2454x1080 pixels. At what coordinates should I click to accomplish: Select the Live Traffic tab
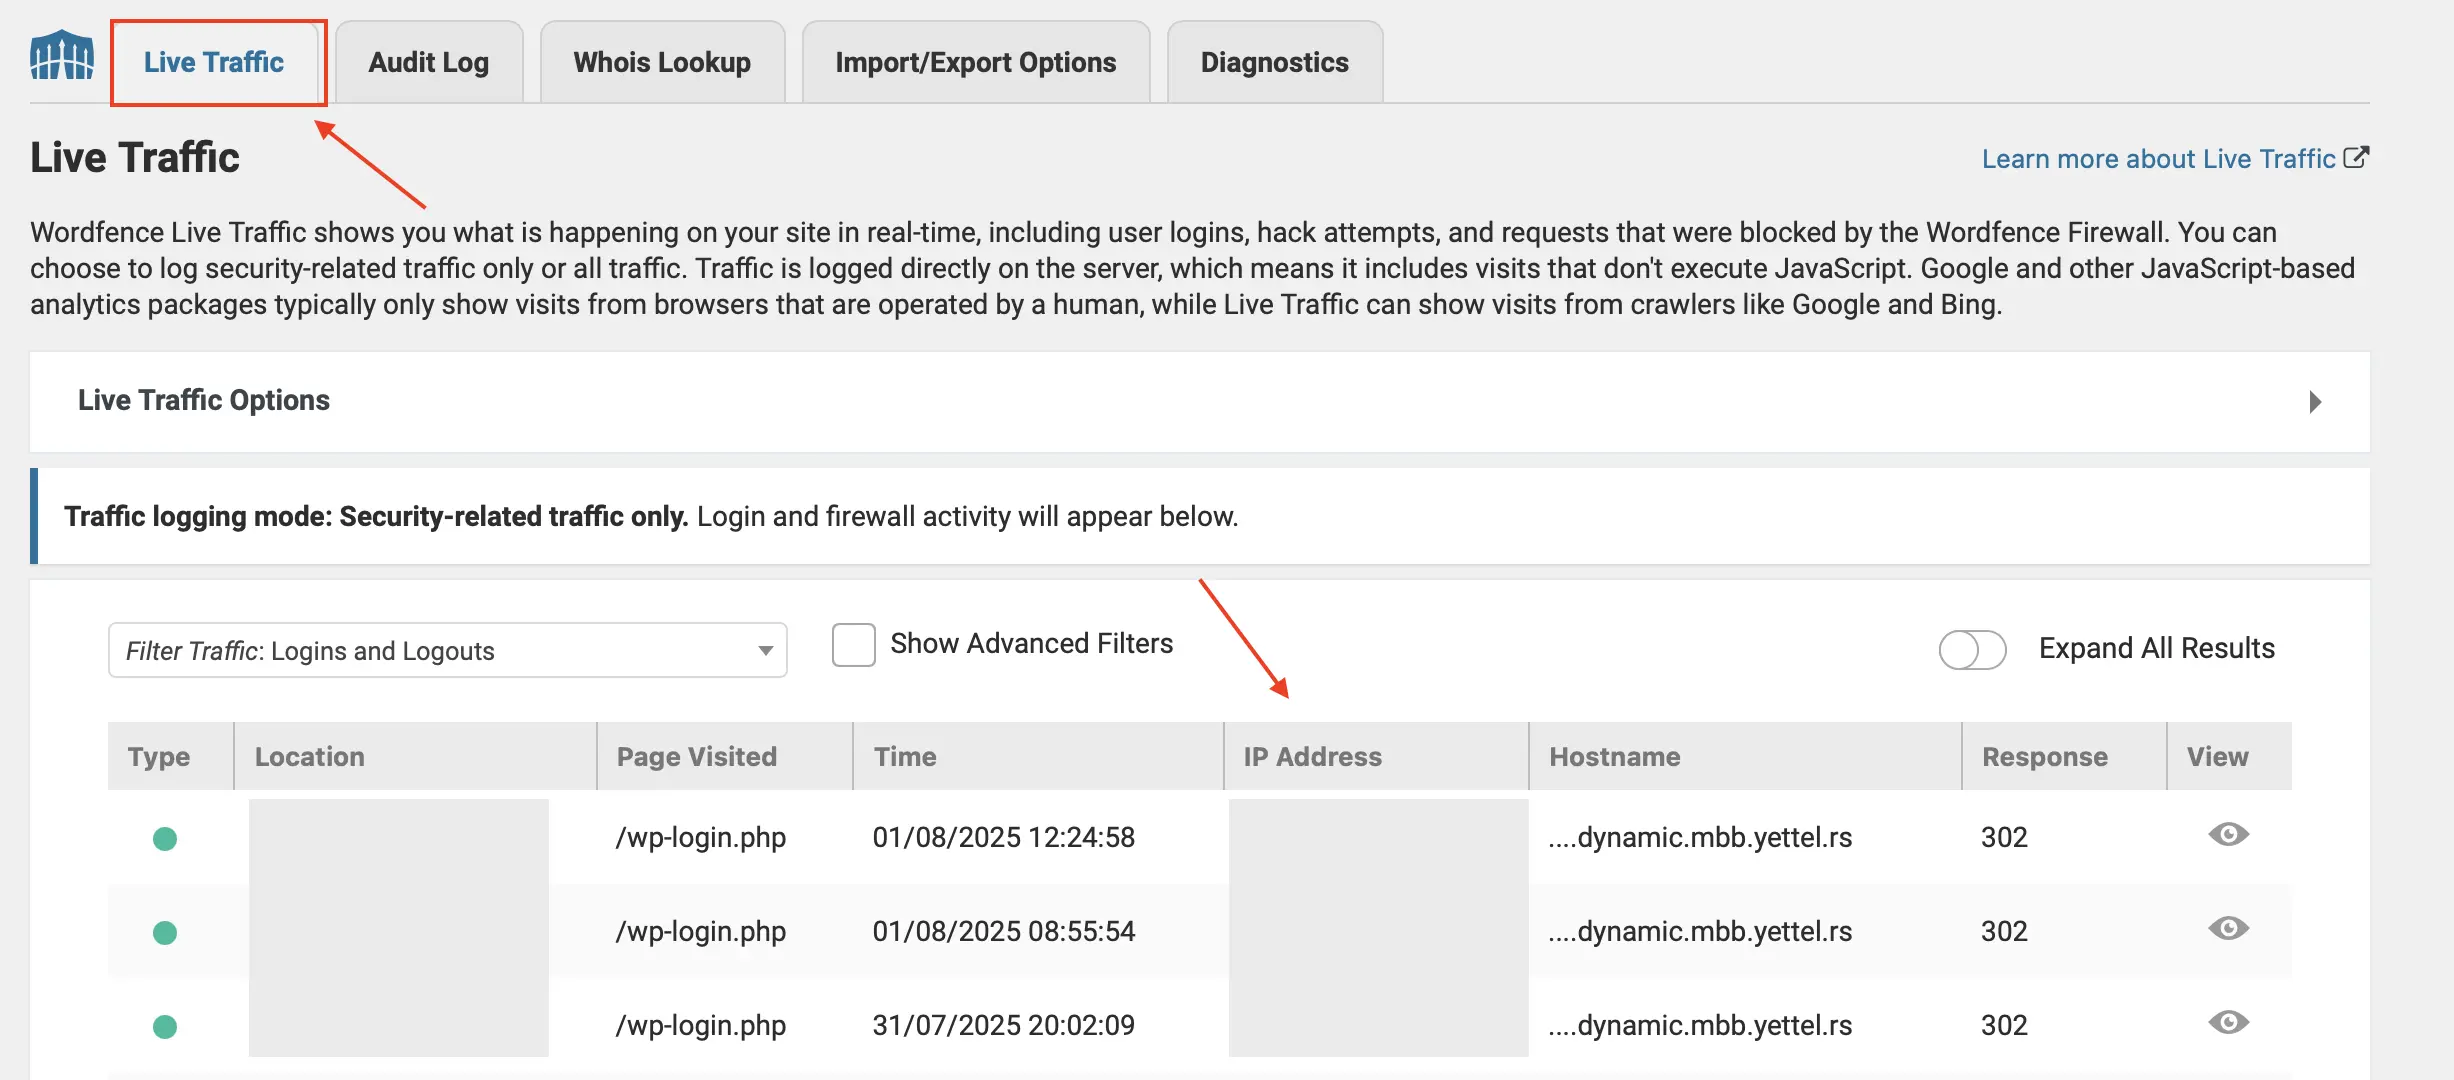(x=214, y=62)
